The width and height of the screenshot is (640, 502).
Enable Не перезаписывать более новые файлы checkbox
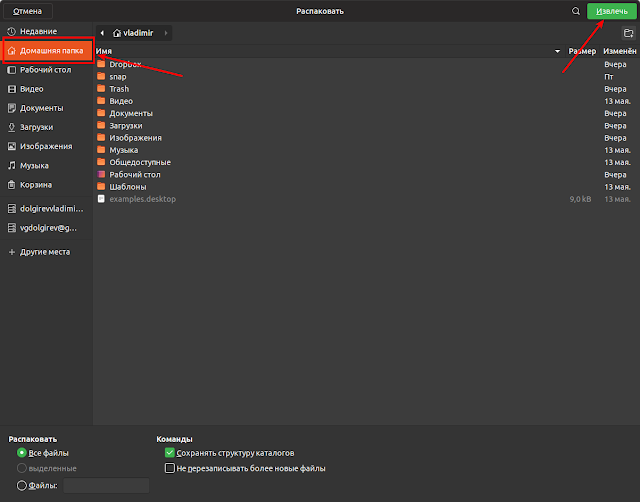(x=170, y=468)
